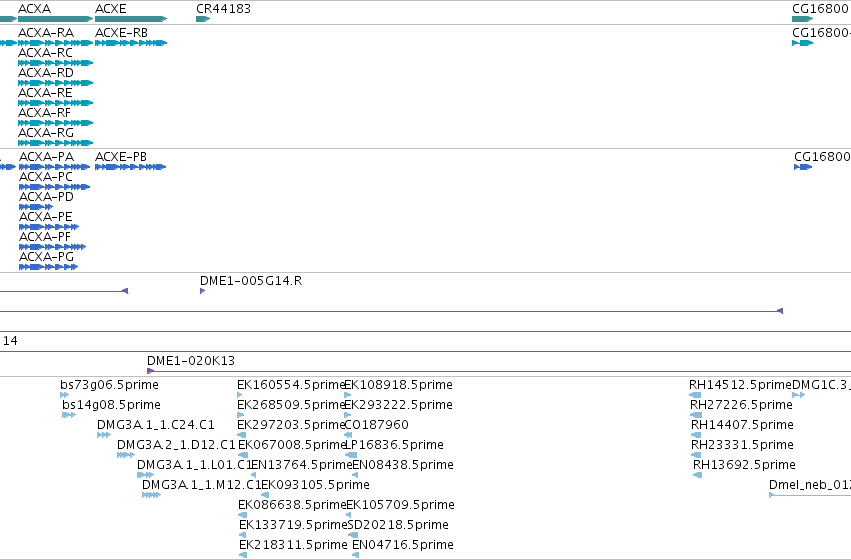Select EST EK218311.5prime
This screenshot has height=560, width=851.
point(243,555)
